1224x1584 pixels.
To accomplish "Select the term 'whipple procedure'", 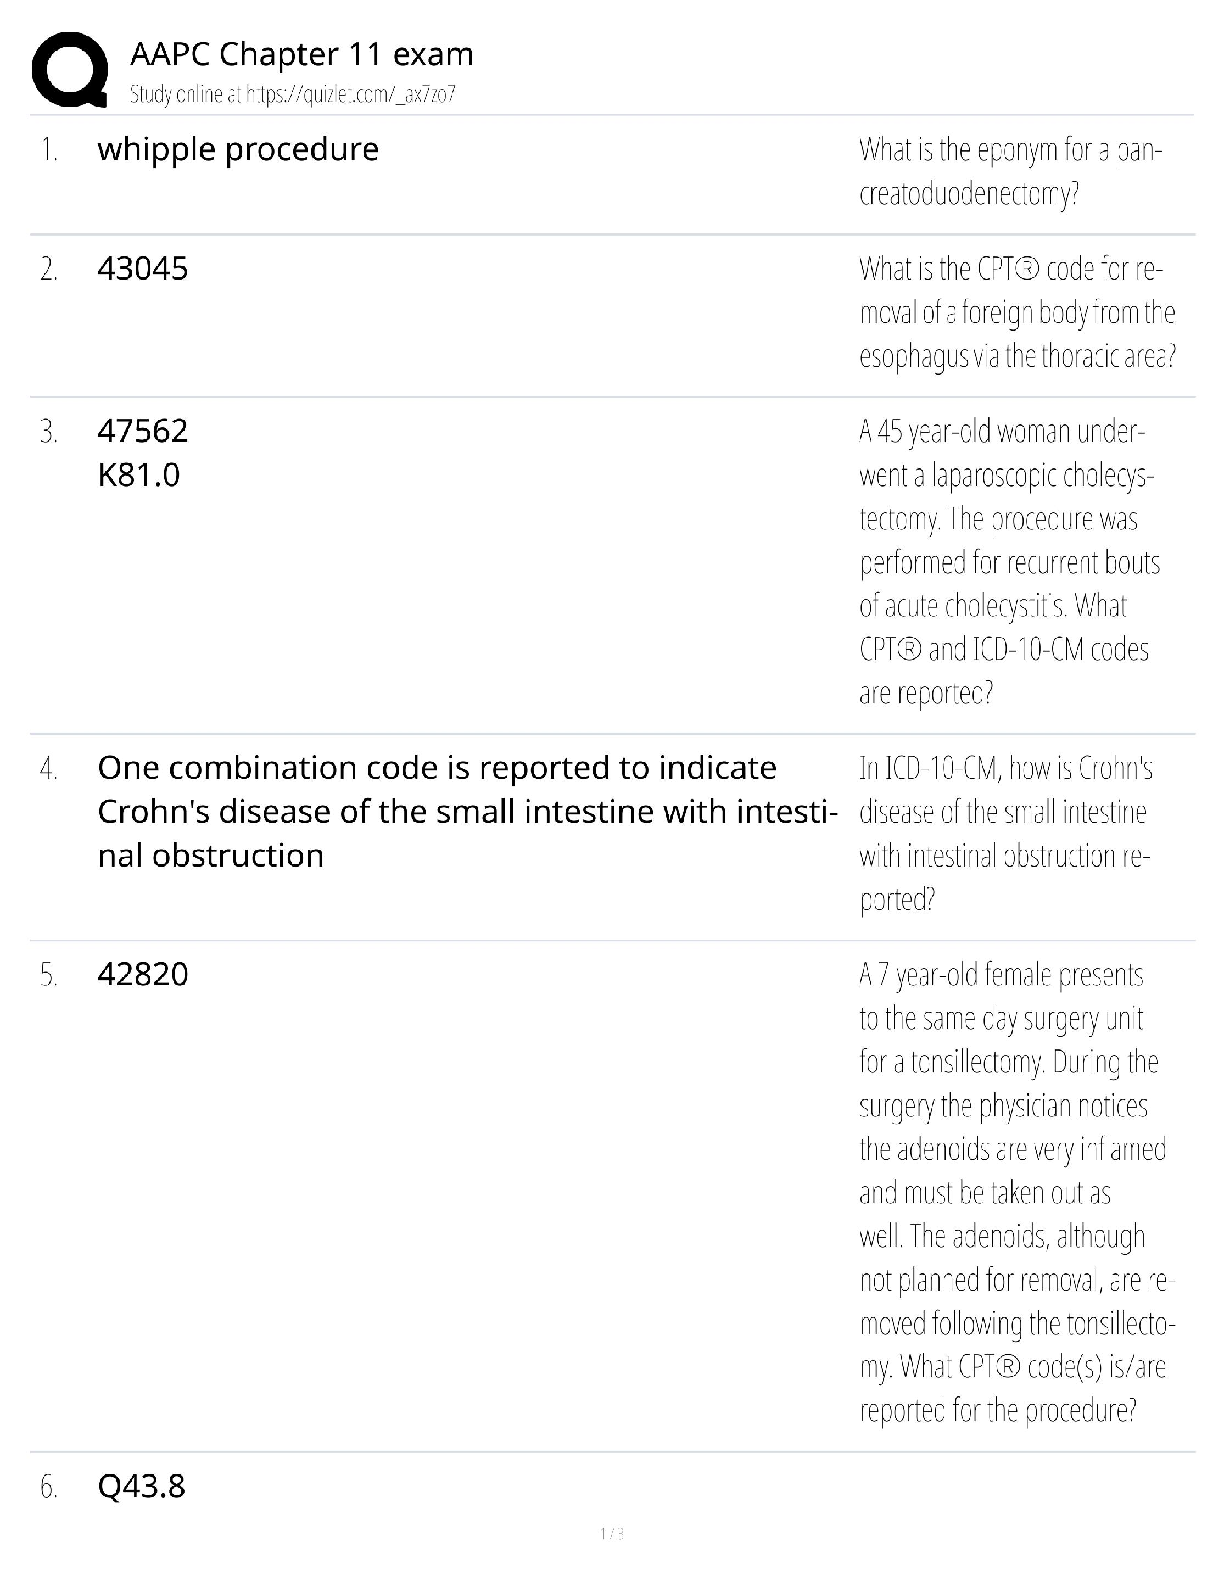I will pyautogui.click(x=238, y=149).
